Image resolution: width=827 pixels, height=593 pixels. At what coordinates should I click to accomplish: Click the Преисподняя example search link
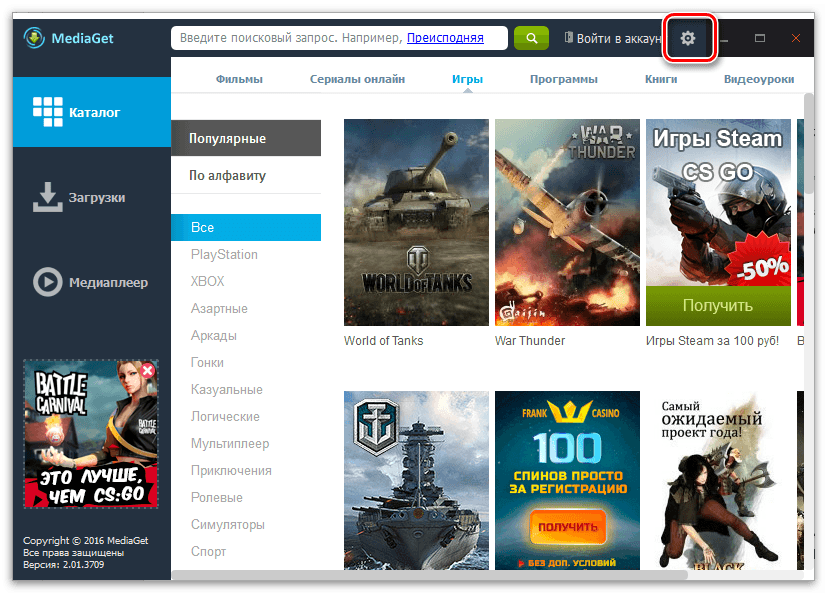click(x=445, y=38)
